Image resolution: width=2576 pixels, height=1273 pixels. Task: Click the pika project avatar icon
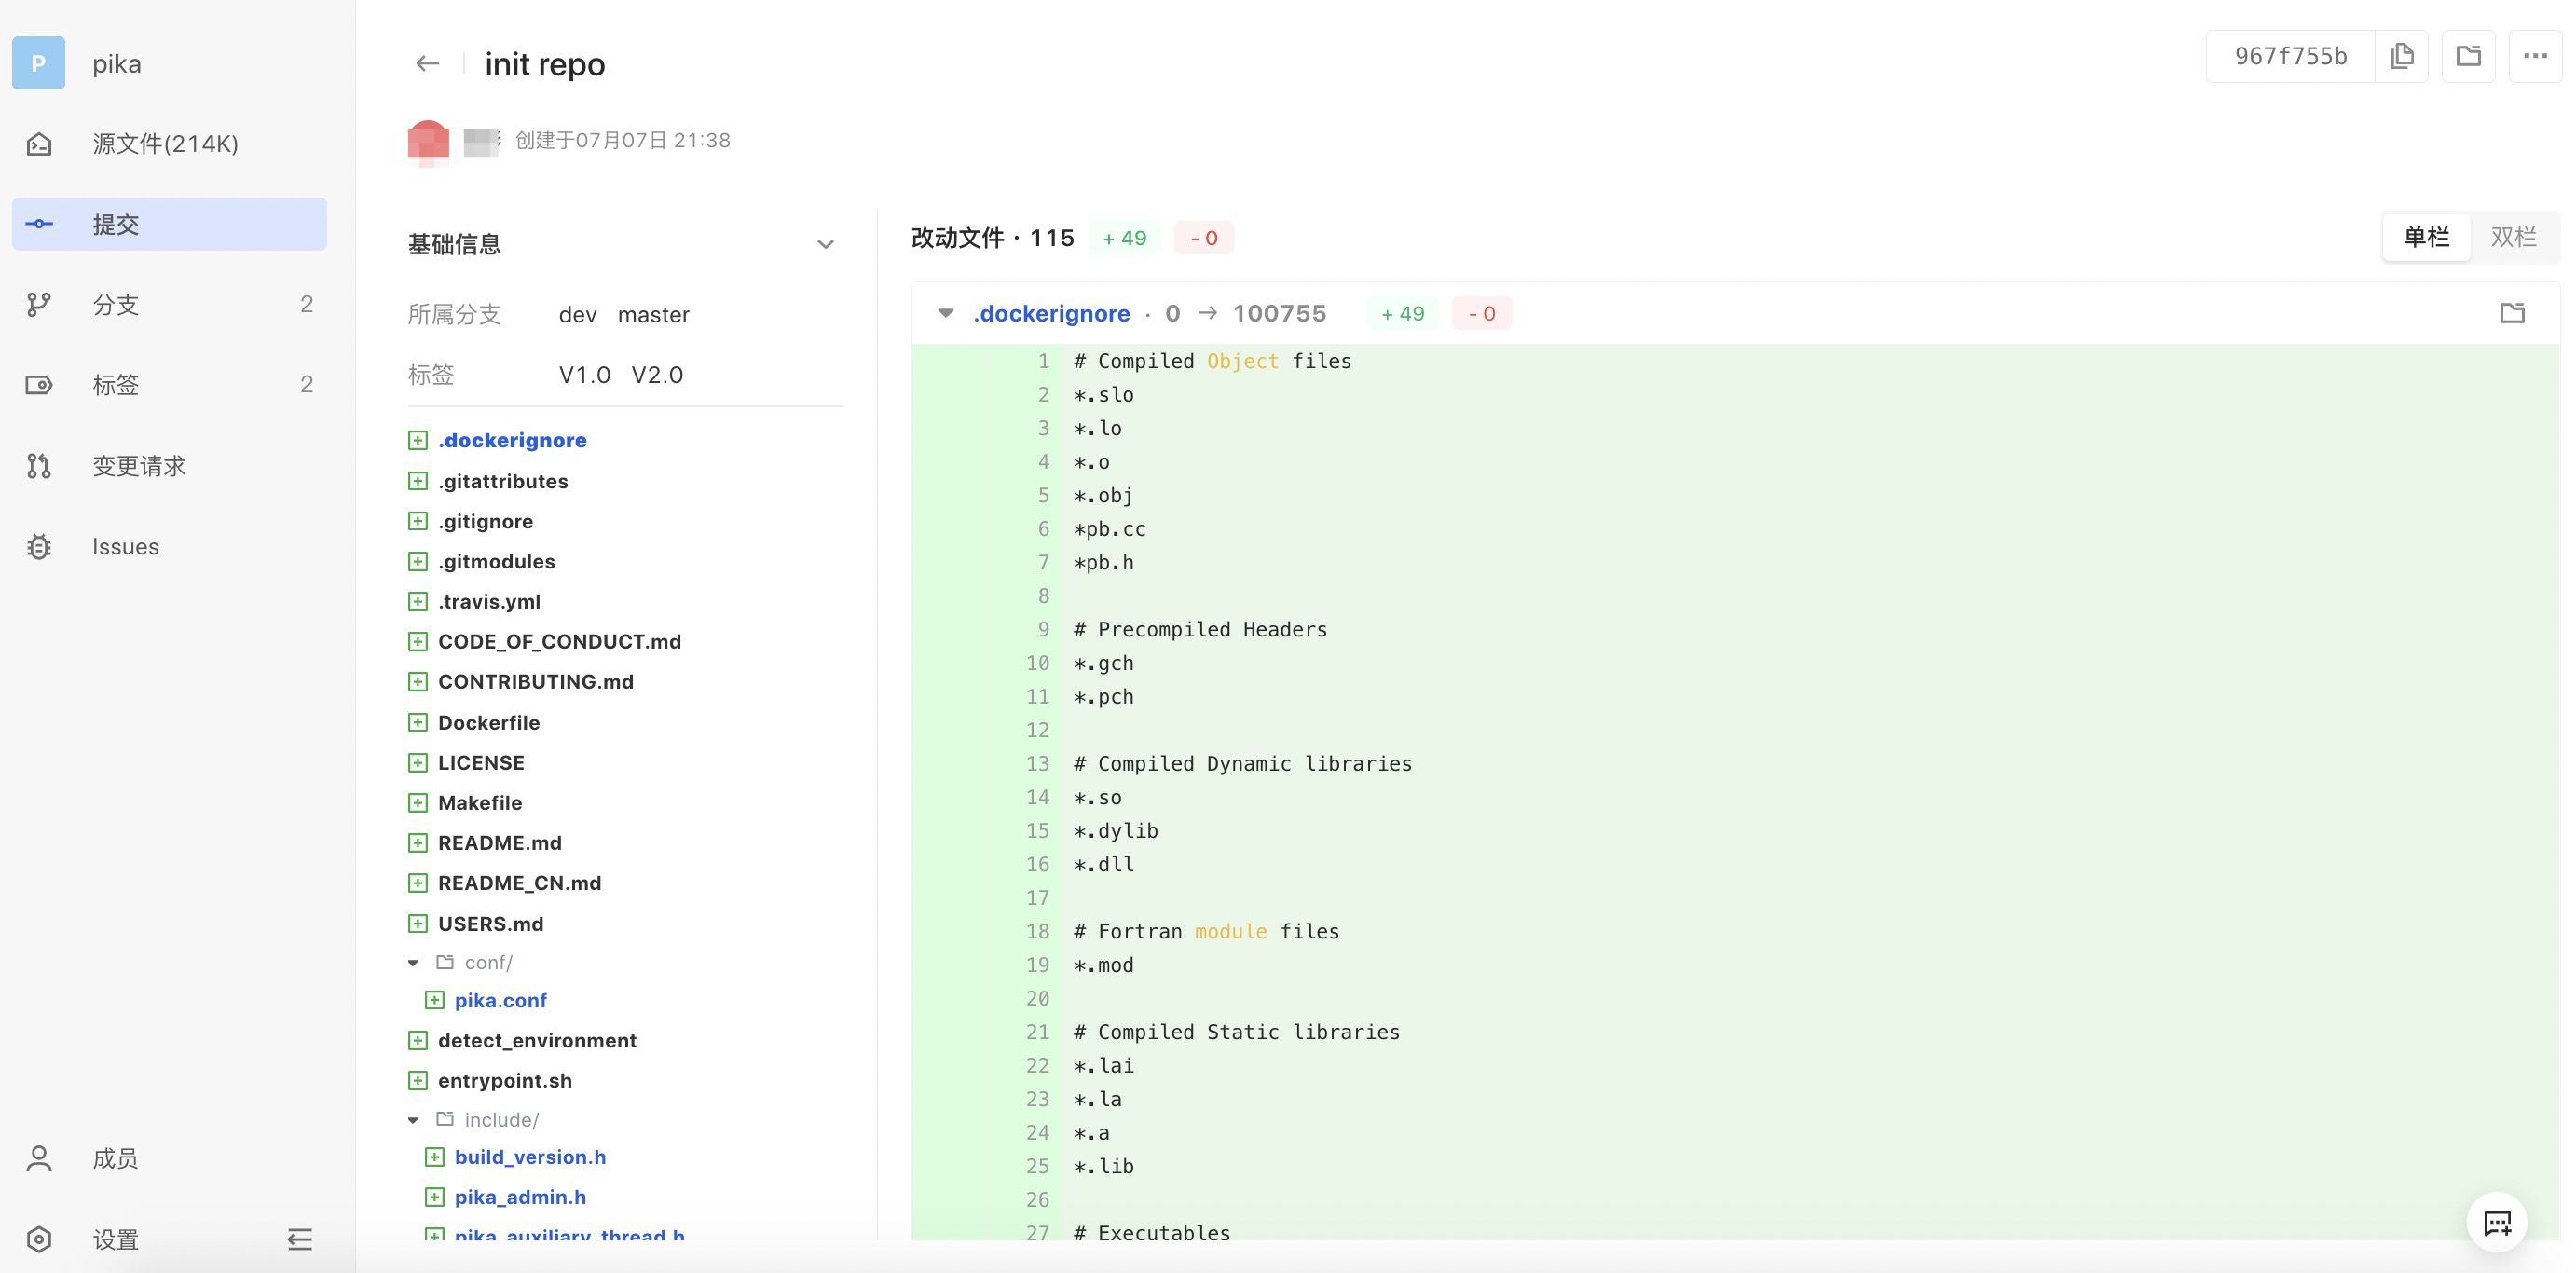38,63
